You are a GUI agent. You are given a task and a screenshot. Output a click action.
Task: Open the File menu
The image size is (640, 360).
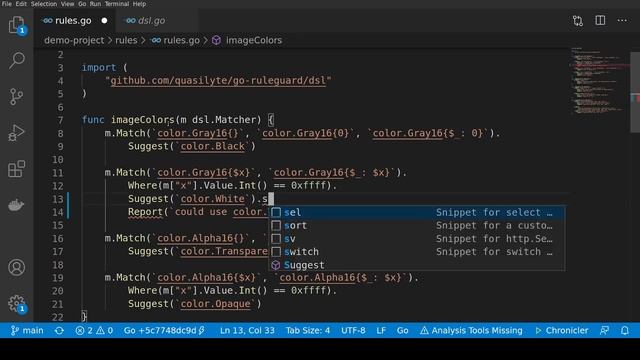pyautogui.click(x=7, y=4)
